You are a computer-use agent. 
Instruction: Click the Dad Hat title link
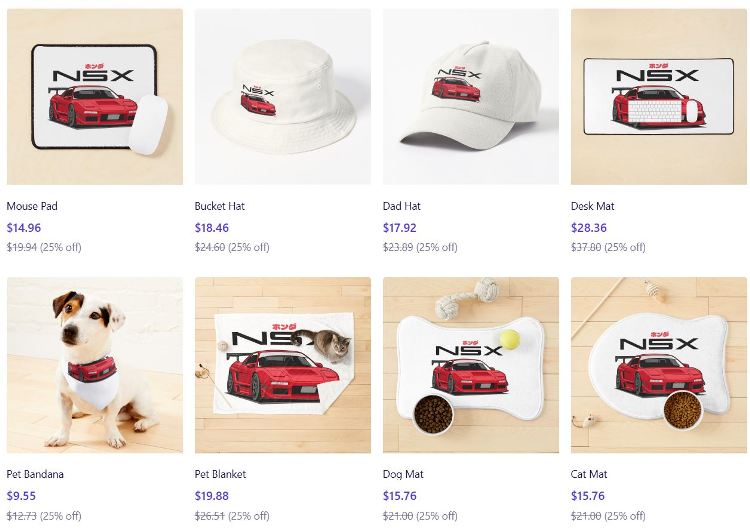pos(401,206)
